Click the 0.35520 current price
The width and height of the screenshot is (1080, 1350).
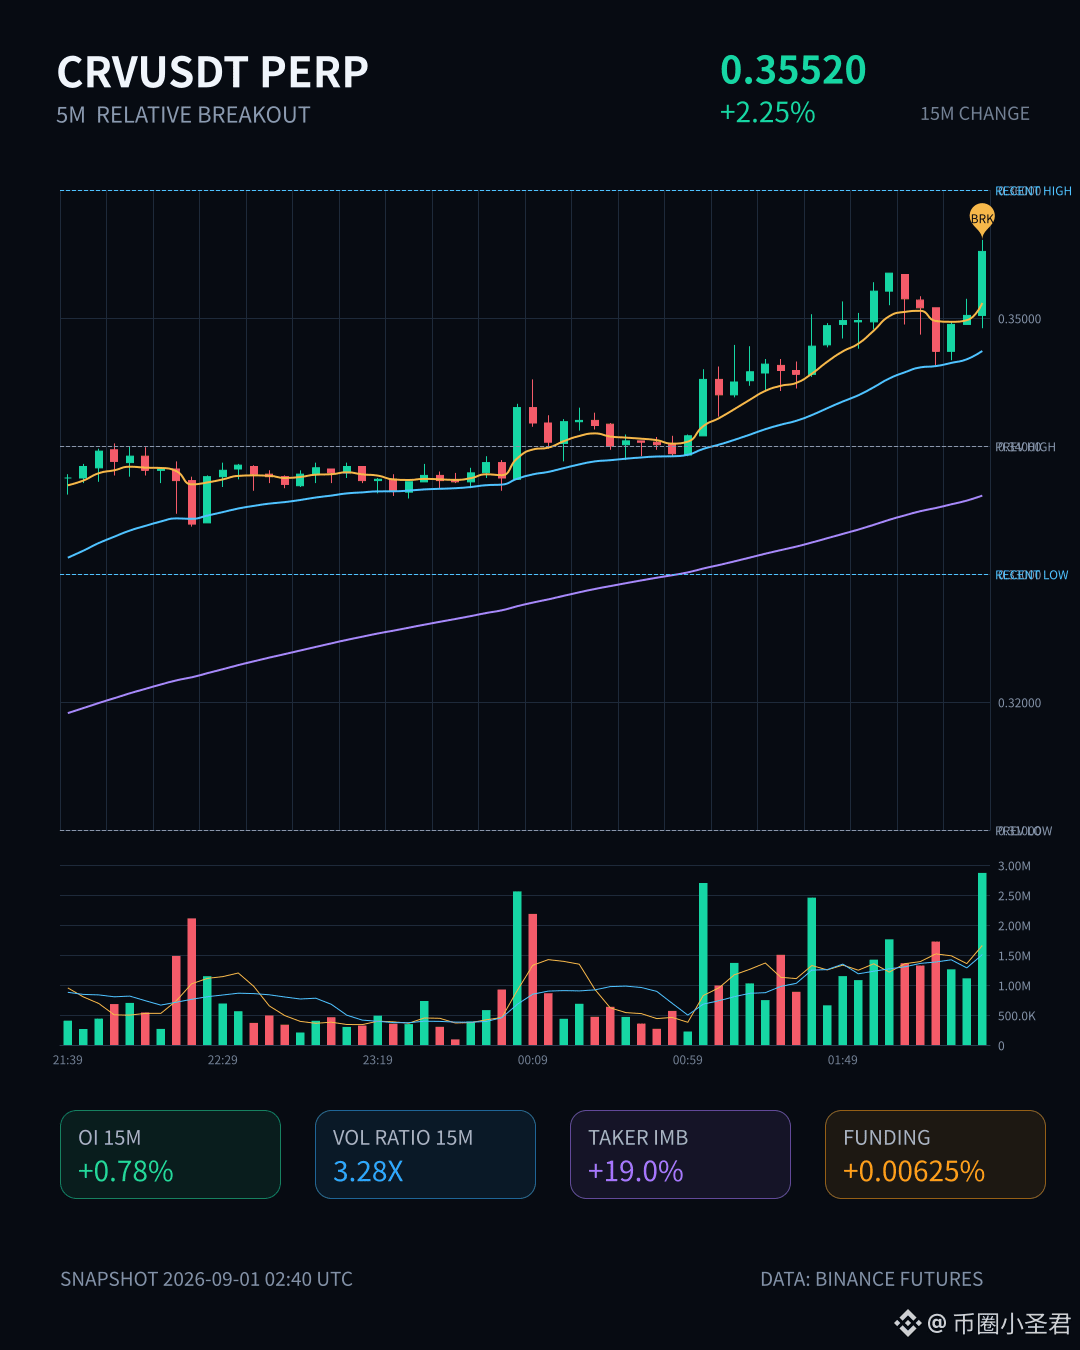tap(793, 70)
